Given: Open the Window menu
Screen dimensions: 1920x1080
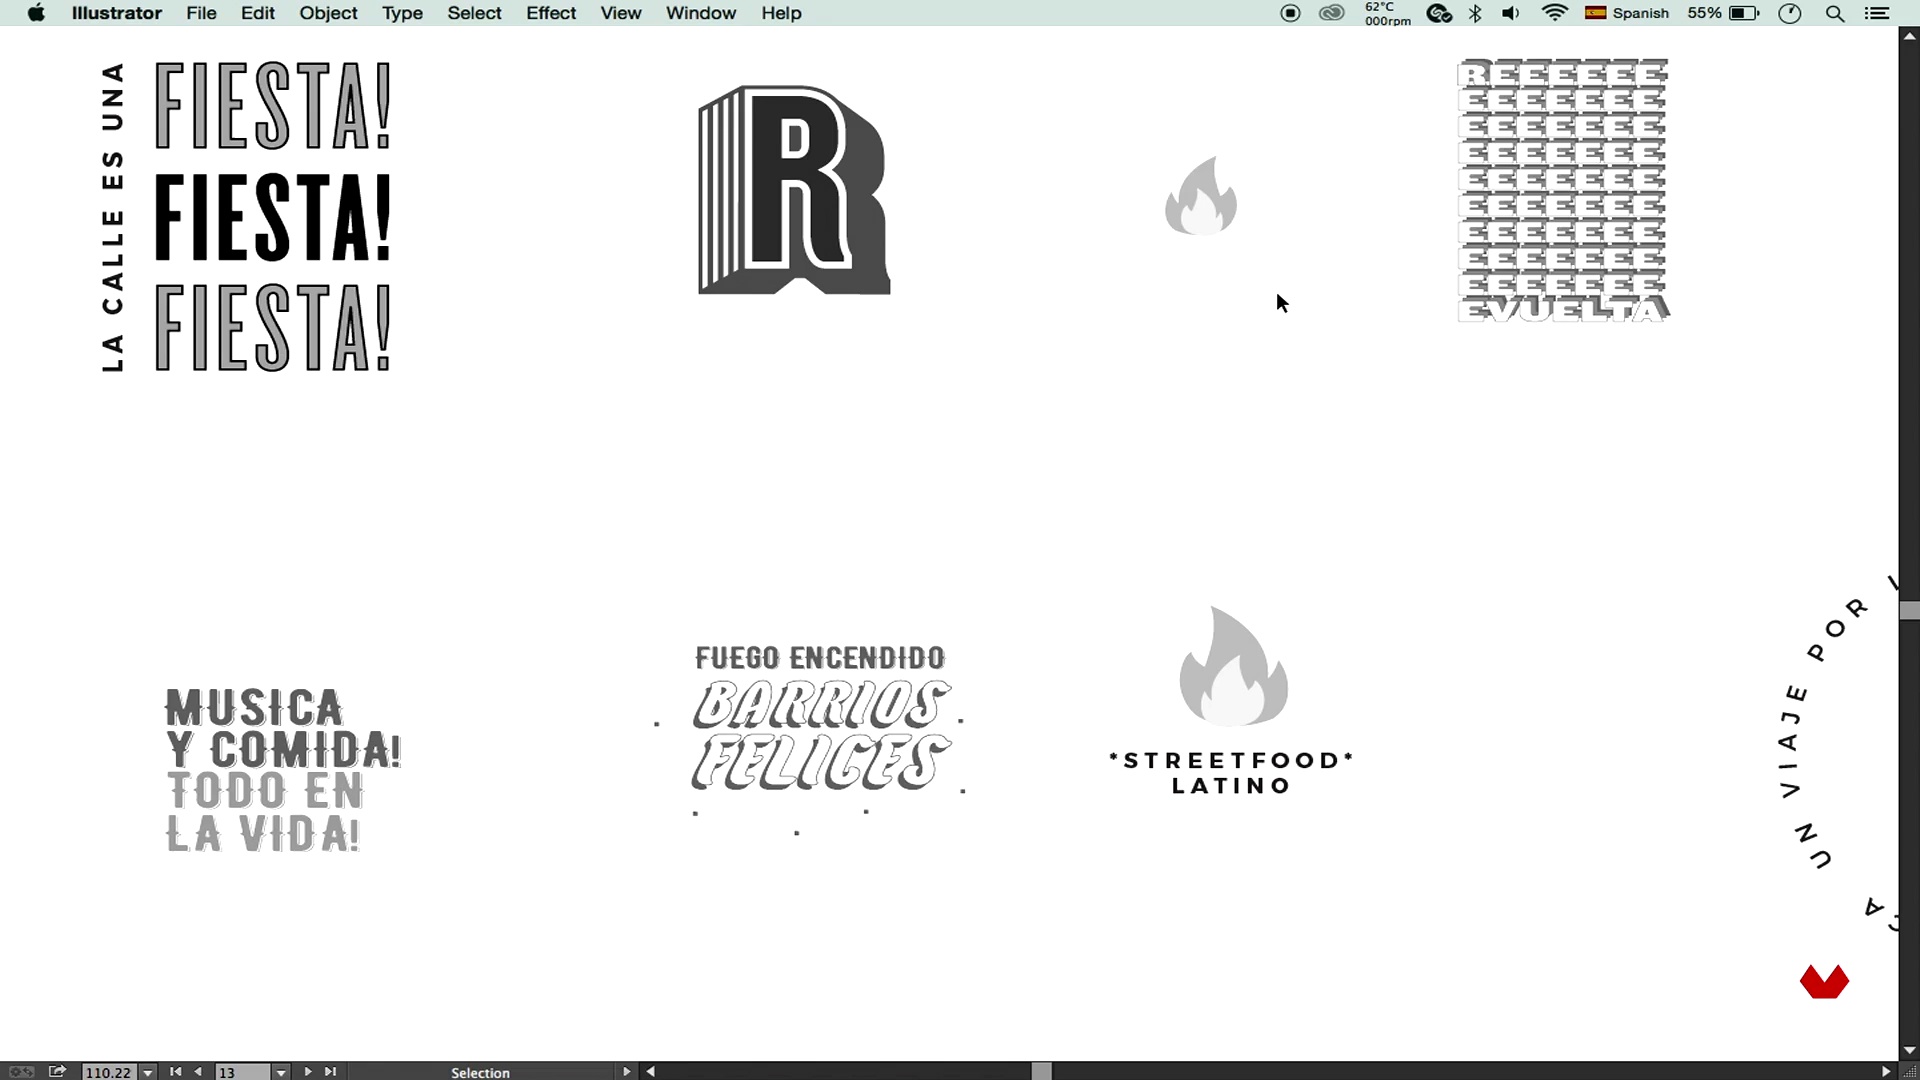Looking at the screenshot, I should (x=701, y=13).
